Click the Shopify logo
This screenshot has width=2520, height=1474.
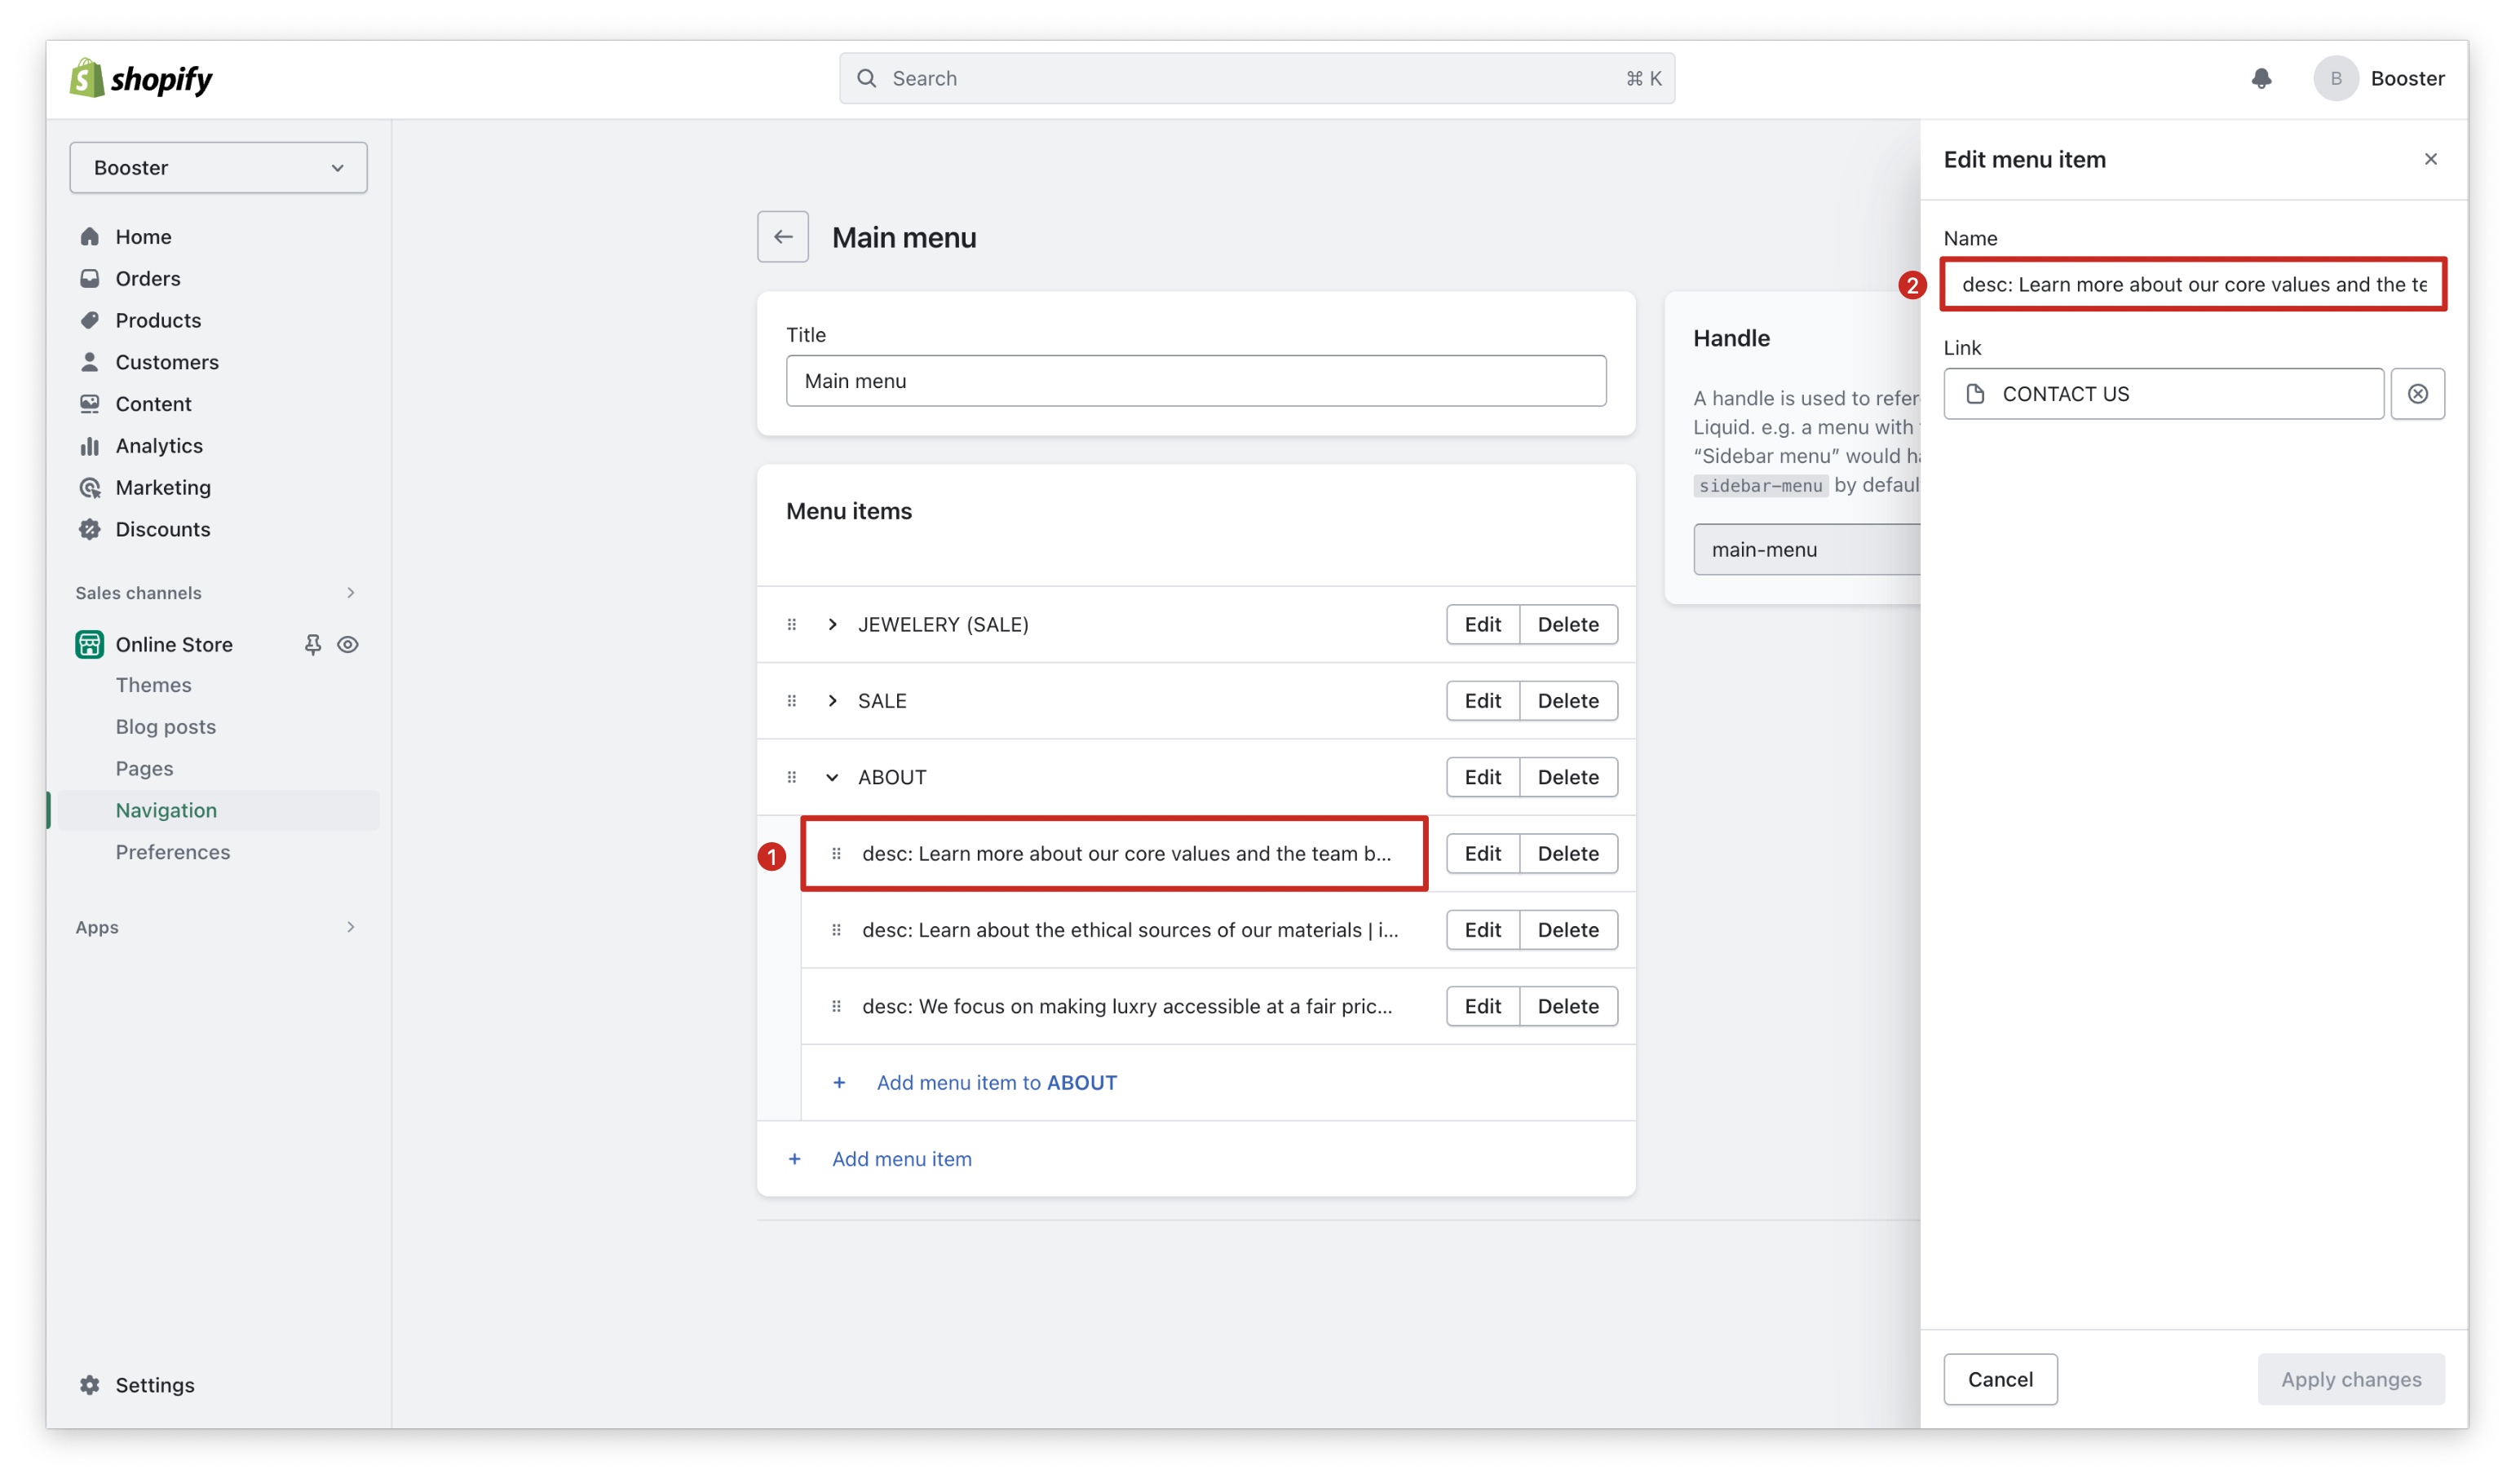(141, 78)
